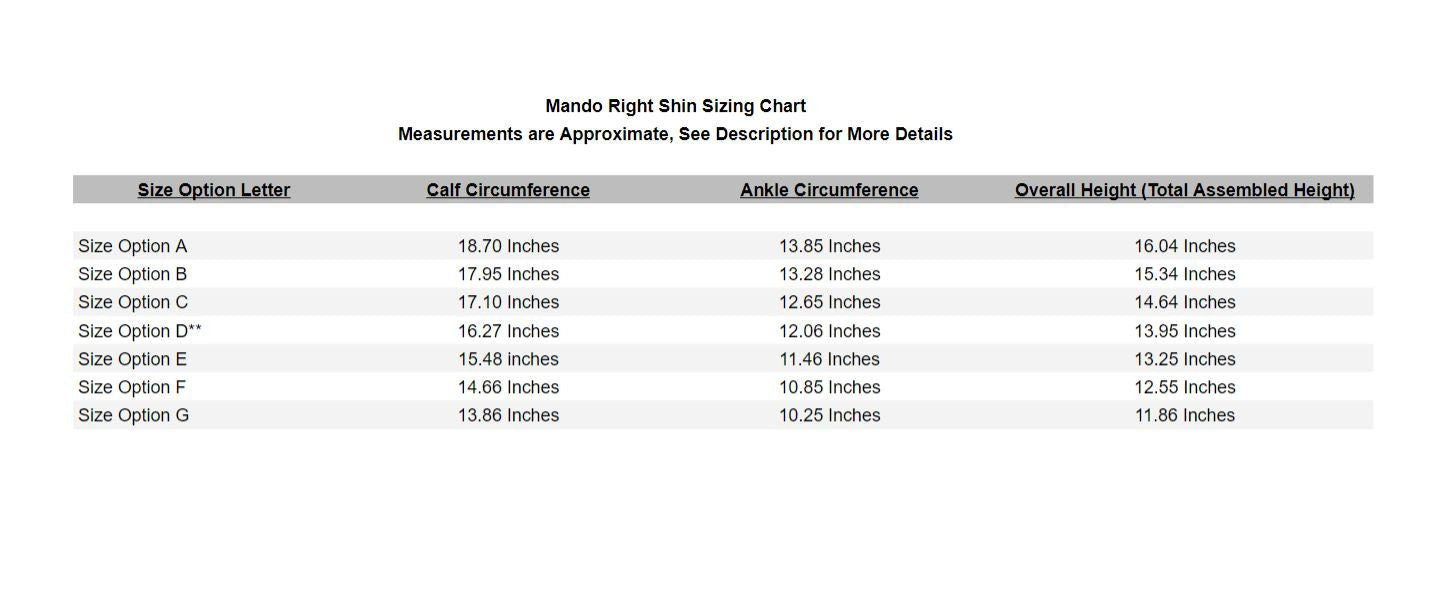This screenshot has width=1447, height=603.
Task: Click the 12.55 Inches height value
Action: coord(1185,387)
